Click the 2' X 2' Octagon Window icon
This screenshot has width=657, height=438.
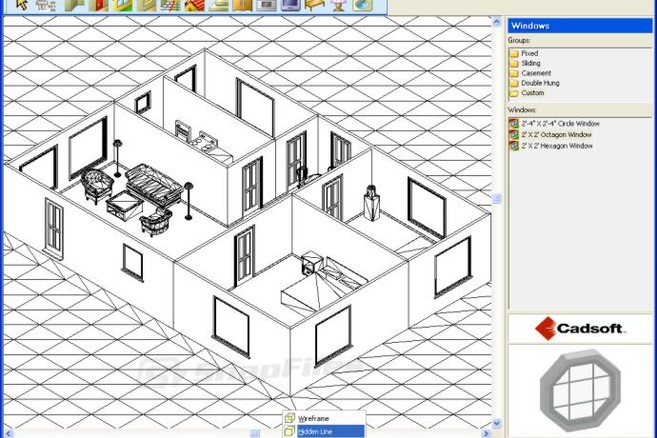click(x=514, y=135)
